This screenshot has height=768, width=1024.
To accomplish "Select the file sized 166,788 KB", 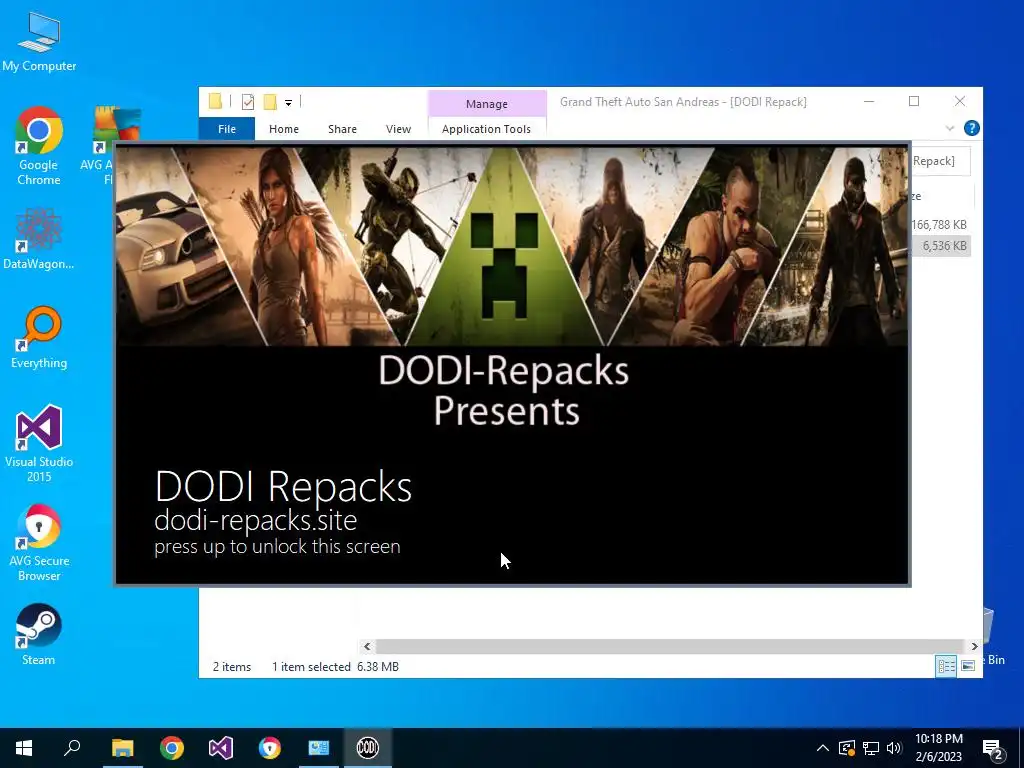I will click(939, 225).
